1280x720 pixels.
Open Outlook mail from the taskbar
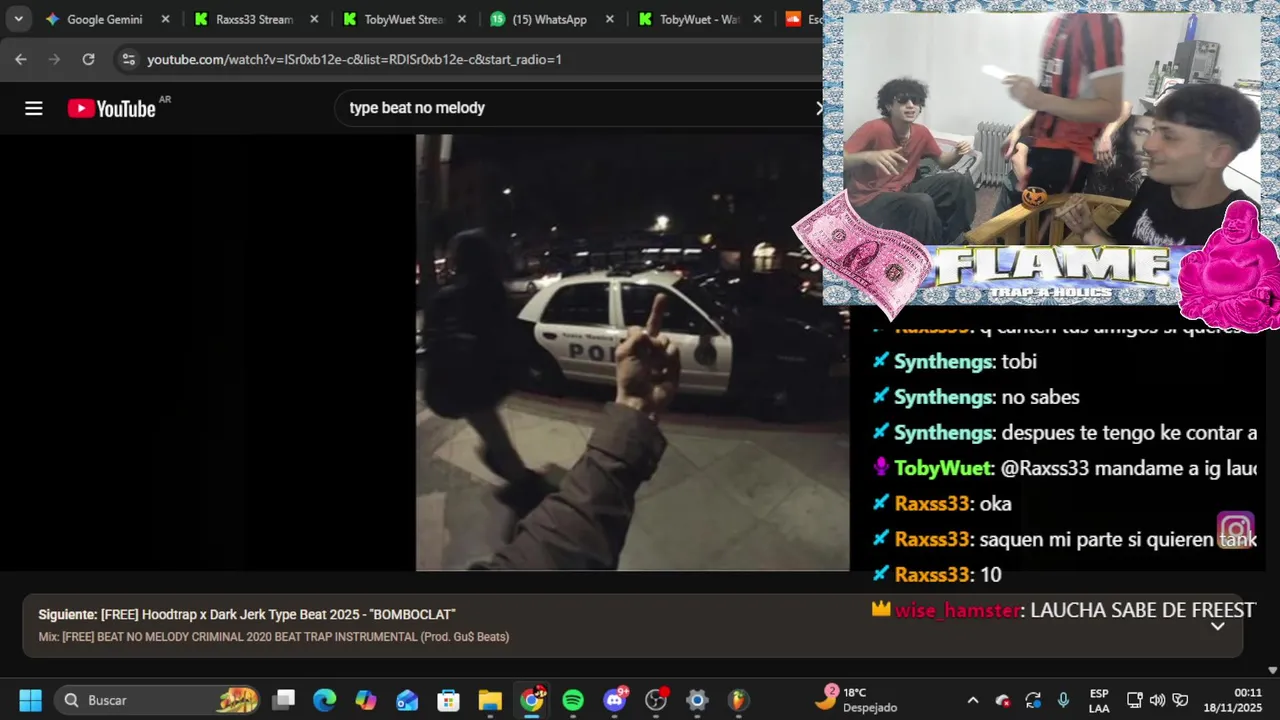click(x=407, y=700)
